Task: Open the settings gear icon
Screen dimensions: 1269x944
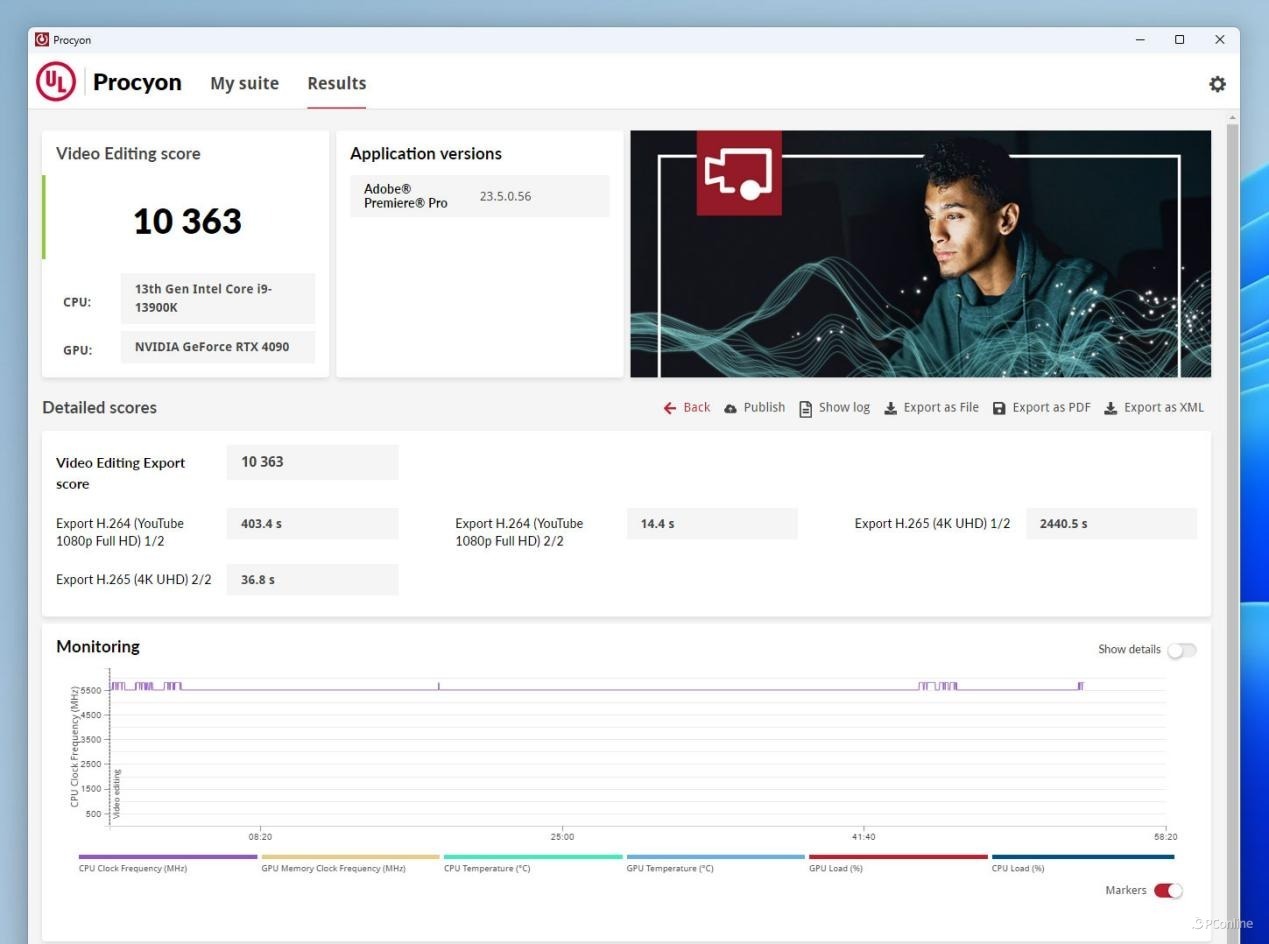Action: tap(1217, 84)
